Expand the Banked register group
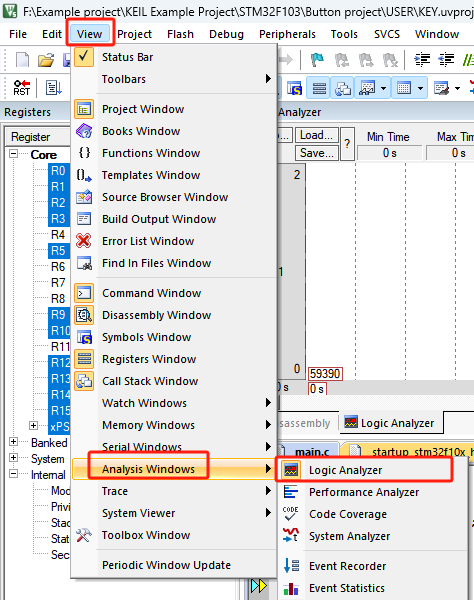Screen dimensions: 474x600 pyautogui.click(x=13, y=442)
